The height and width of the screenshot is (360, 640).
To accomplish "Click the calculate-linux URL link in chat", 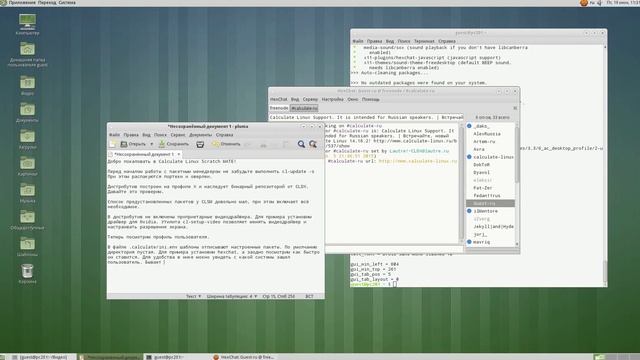I will [418, 161].
